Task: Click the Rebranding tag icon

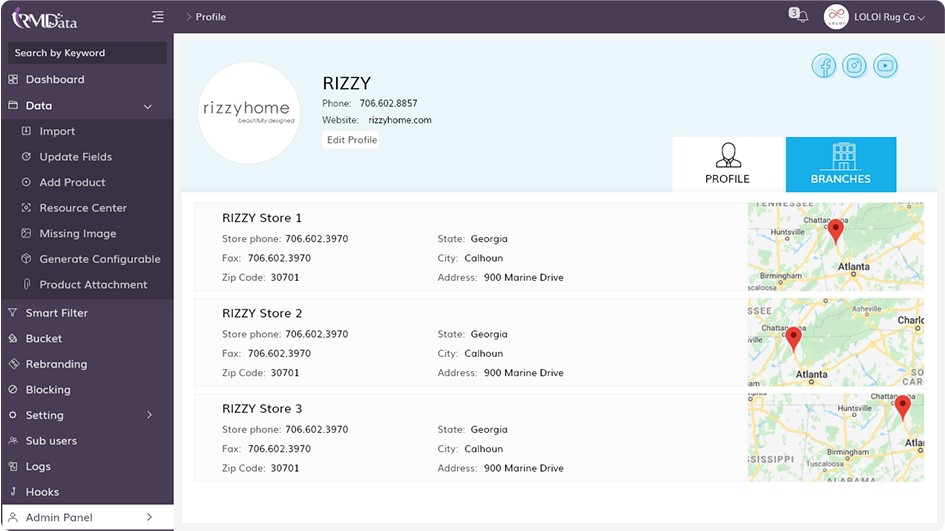Action: pos(14,364)
